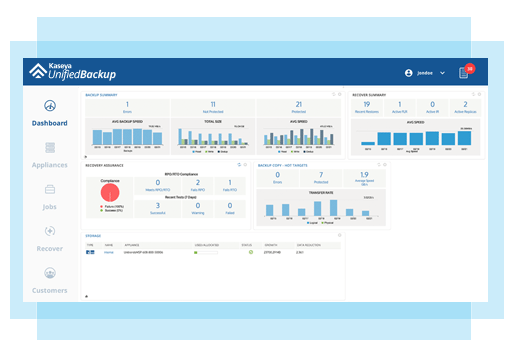Viewport: 512px width, 360px height.
Task: Open the storage name link in table
Action: coord(109,252)
